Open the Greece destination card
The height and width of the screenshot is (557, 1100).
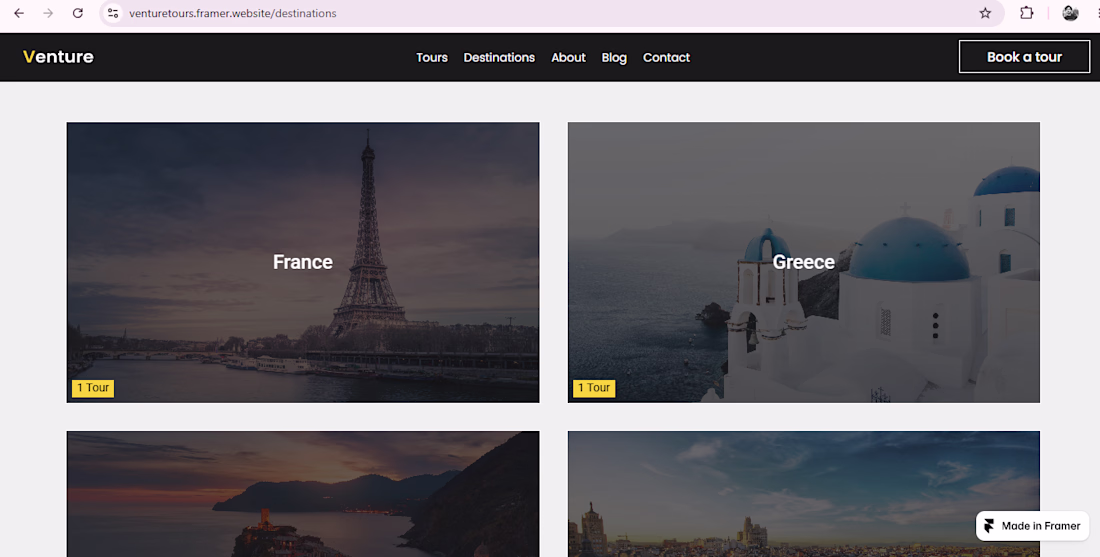tap(804, 262)
